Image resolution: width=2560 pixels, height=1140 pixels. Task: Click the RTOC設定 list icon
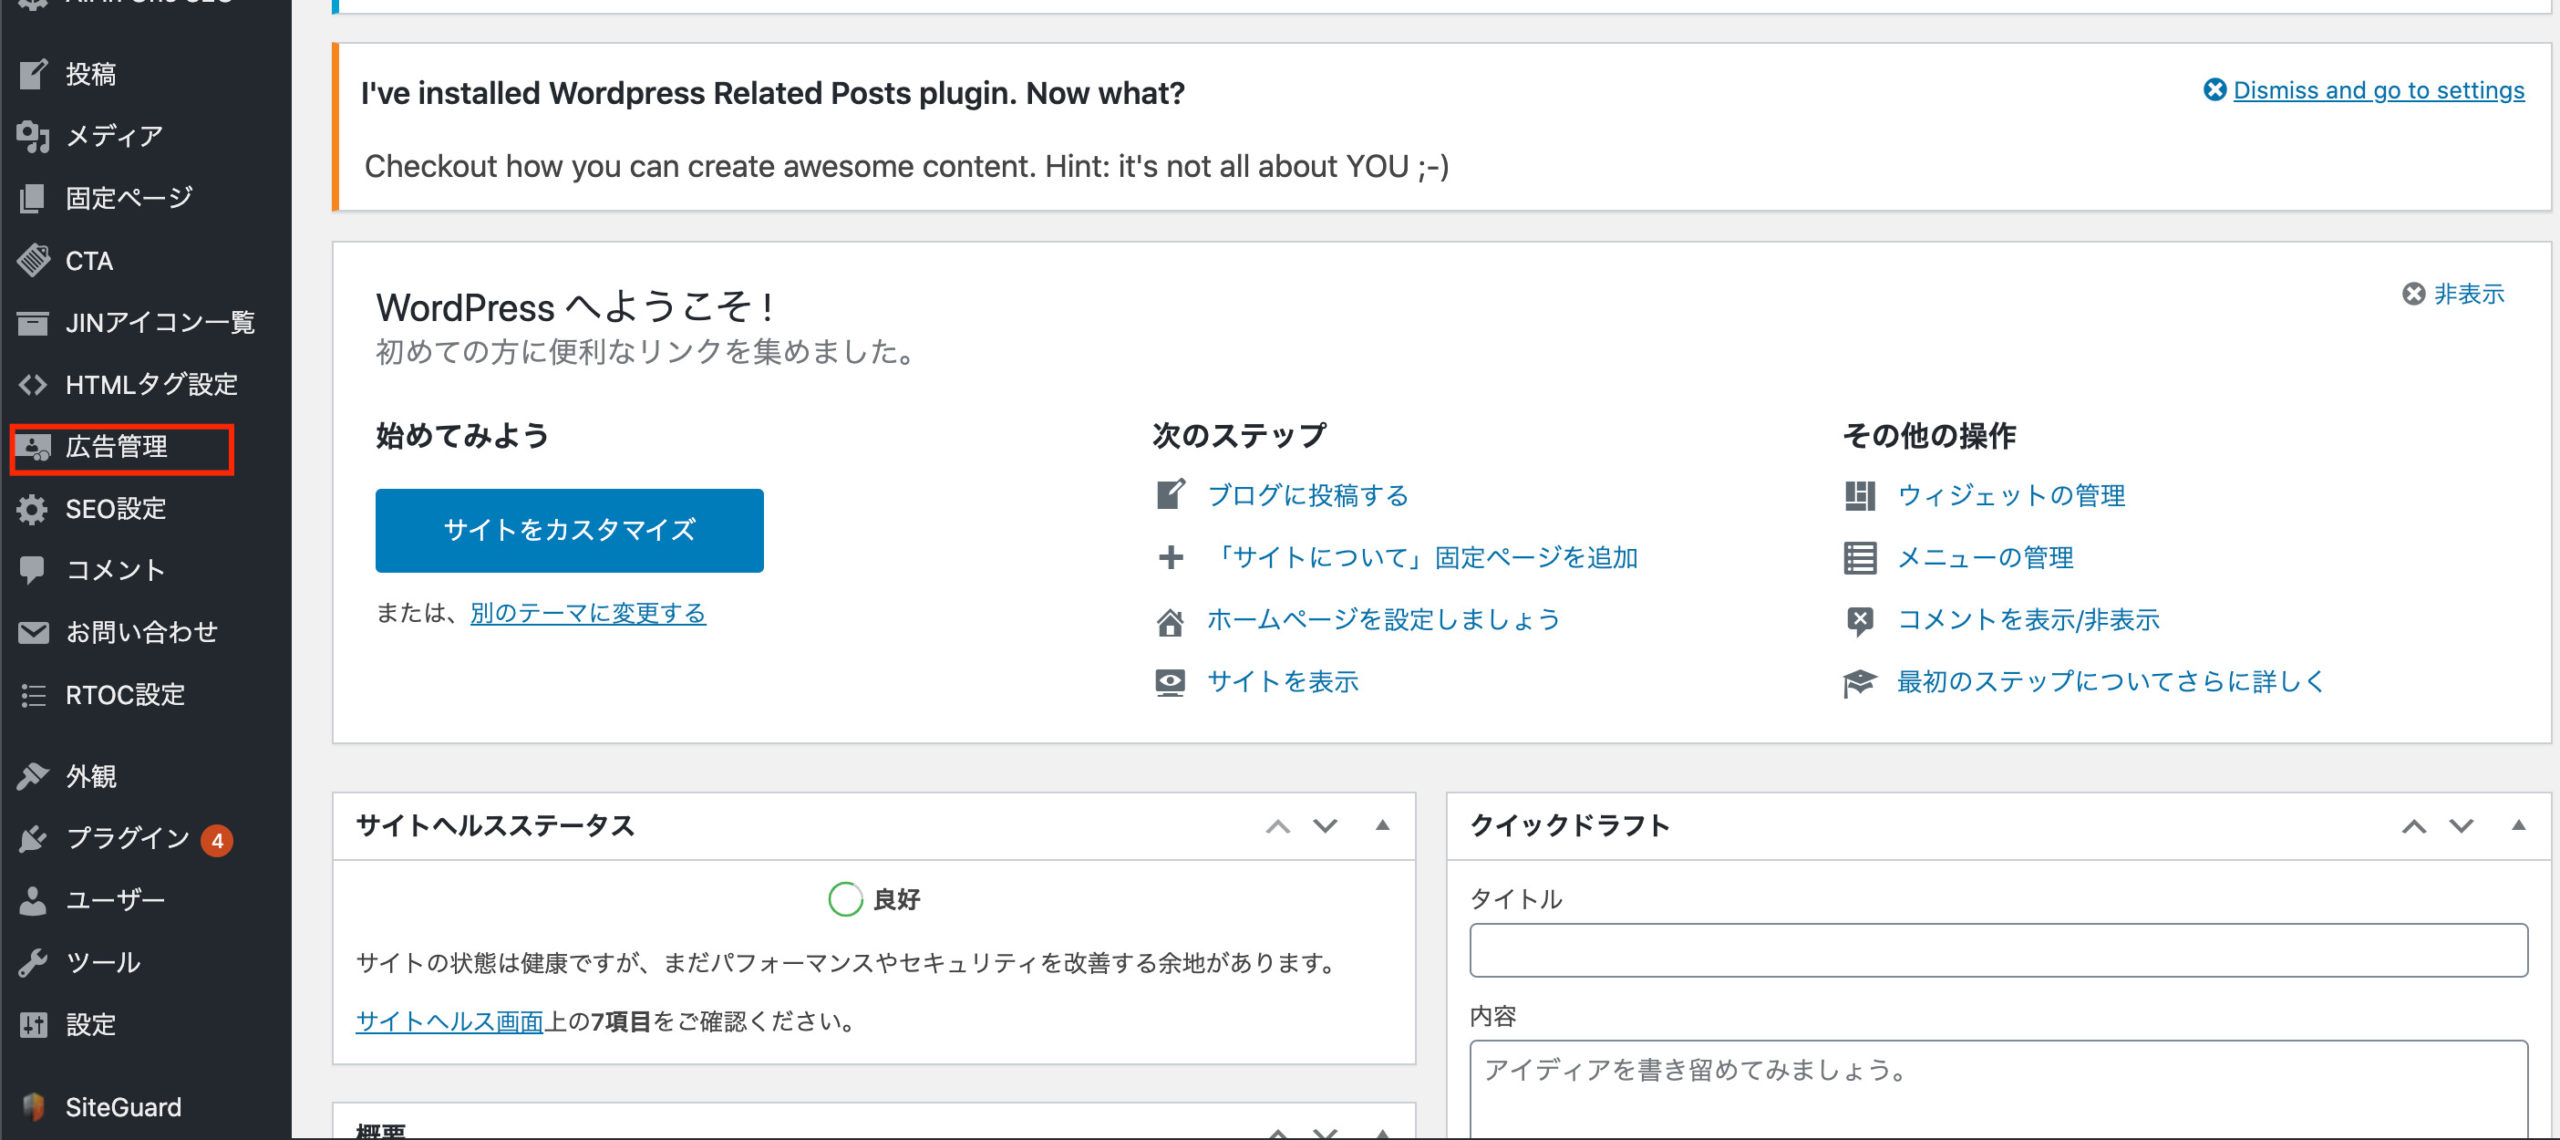(x=33, y=695)
